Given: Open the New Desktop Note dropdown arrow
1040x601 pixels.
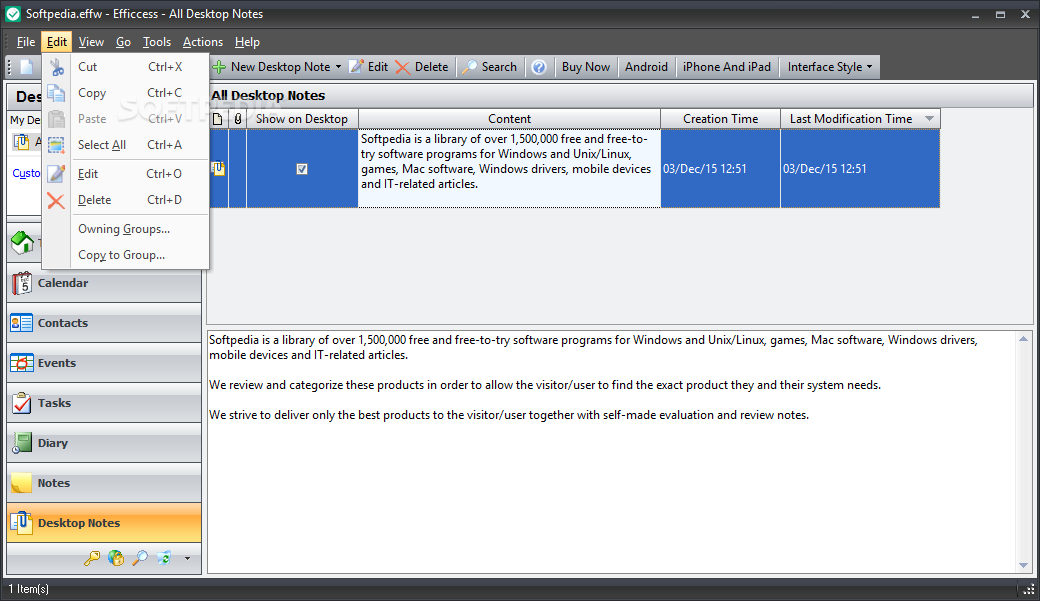Looking at the screenshot, I should coord(338,67).
